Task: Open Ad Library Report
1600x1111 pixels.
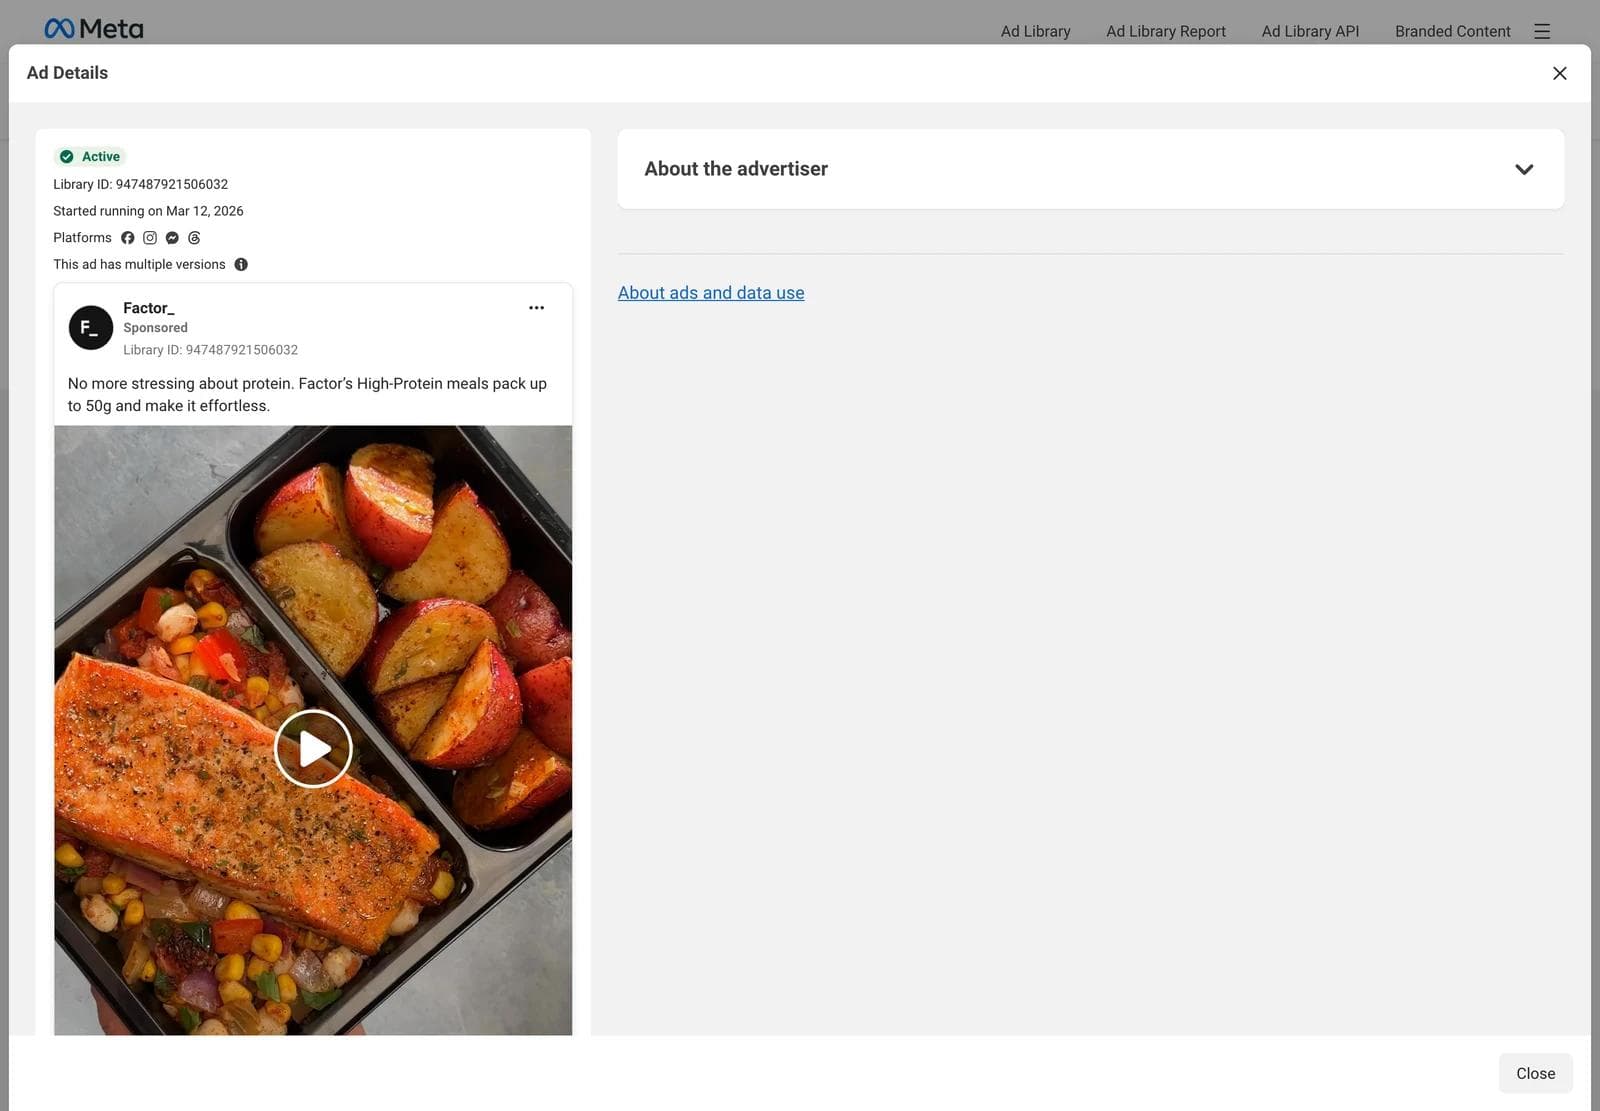Action: pos(1165,31)
